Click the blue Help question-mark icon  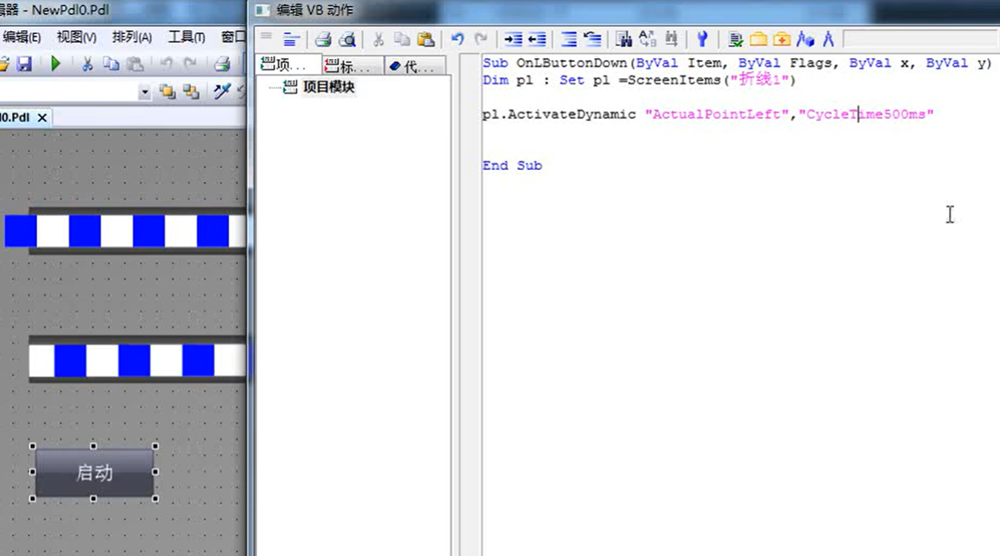(703, 40)
